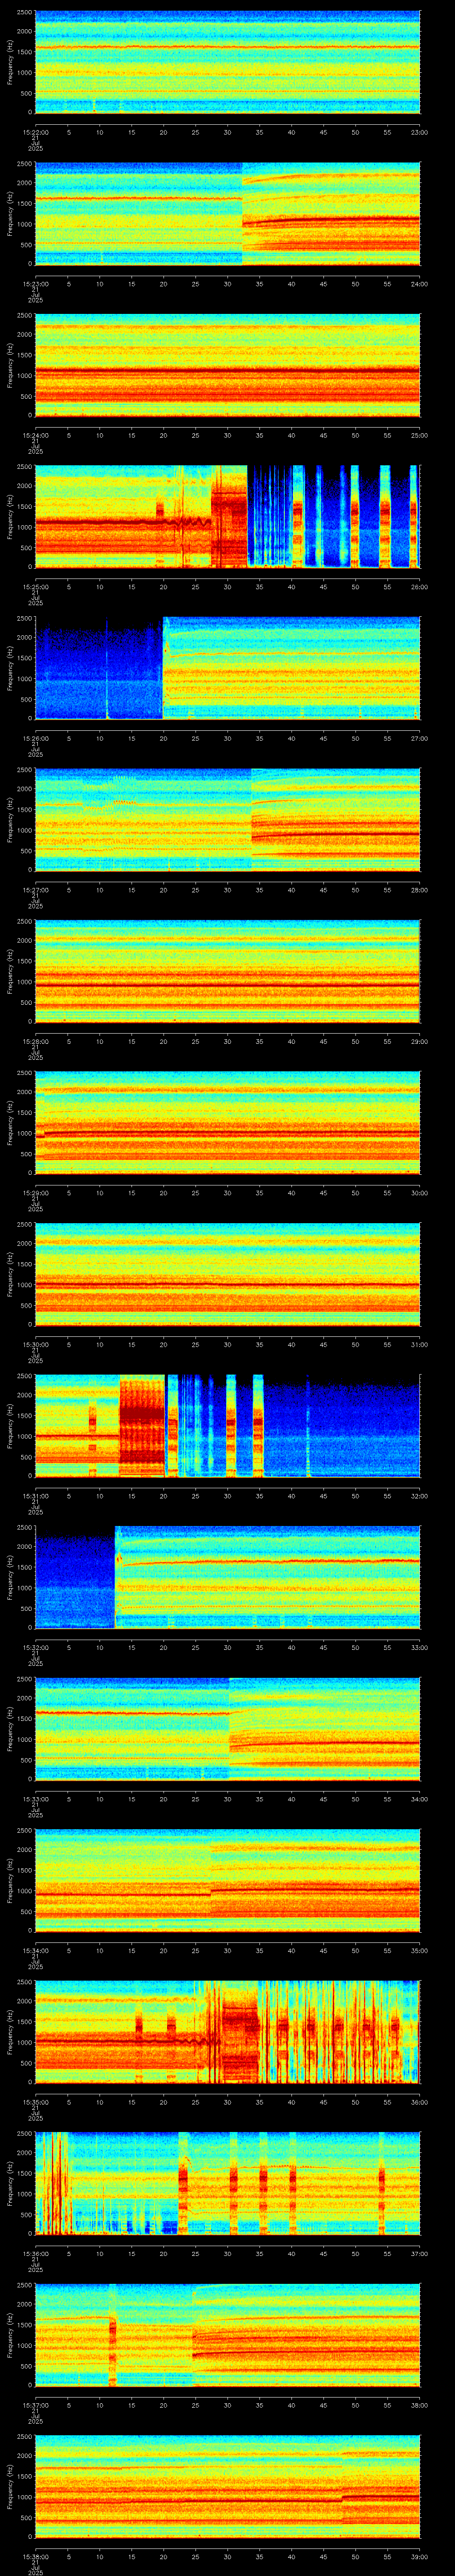Click the 15:25:00 start time label

pos(35,587)
